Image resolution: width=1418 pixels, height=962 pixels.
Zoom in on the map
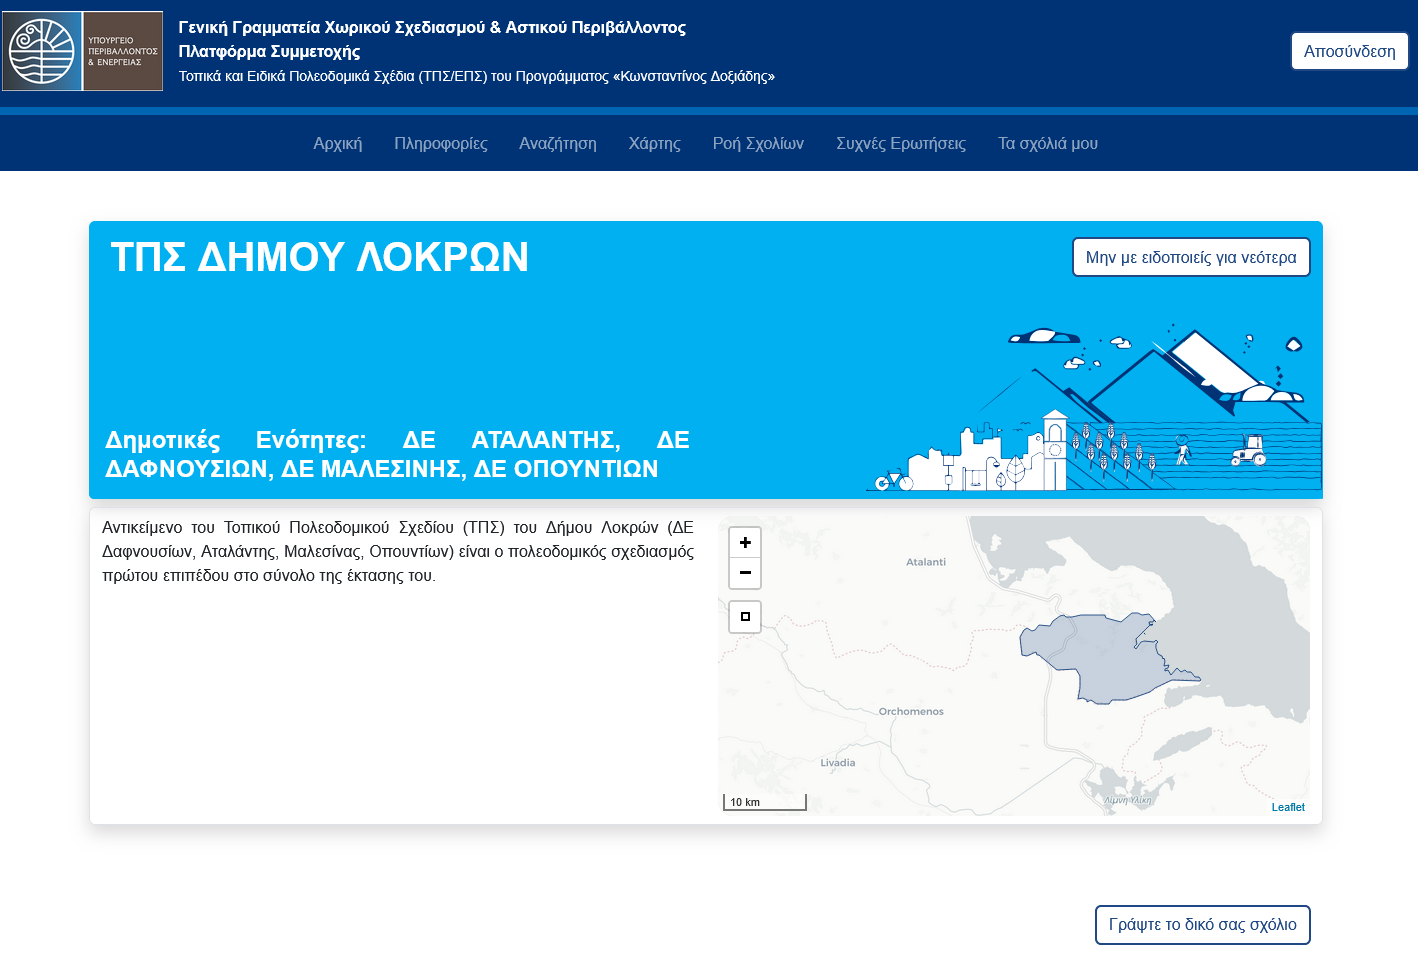(745, 542)
